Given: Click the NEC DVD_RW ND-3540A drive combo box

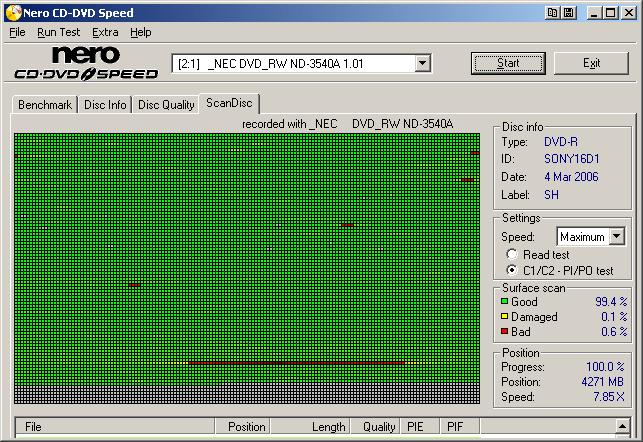Looking at the screenshot, I should [301, 64].
